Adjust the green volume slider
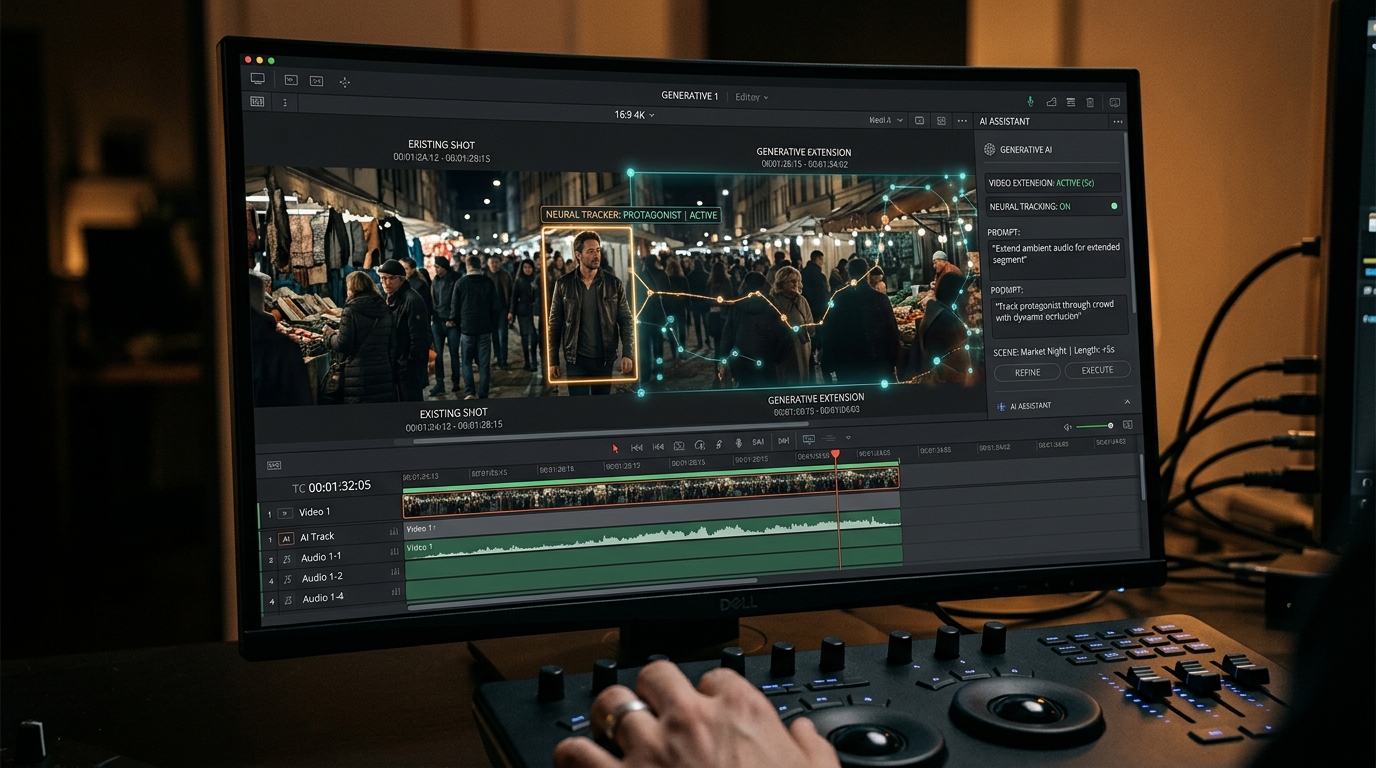Image resolution: width=1376 pixels, height=768 pixels. tap(1095, 426)
